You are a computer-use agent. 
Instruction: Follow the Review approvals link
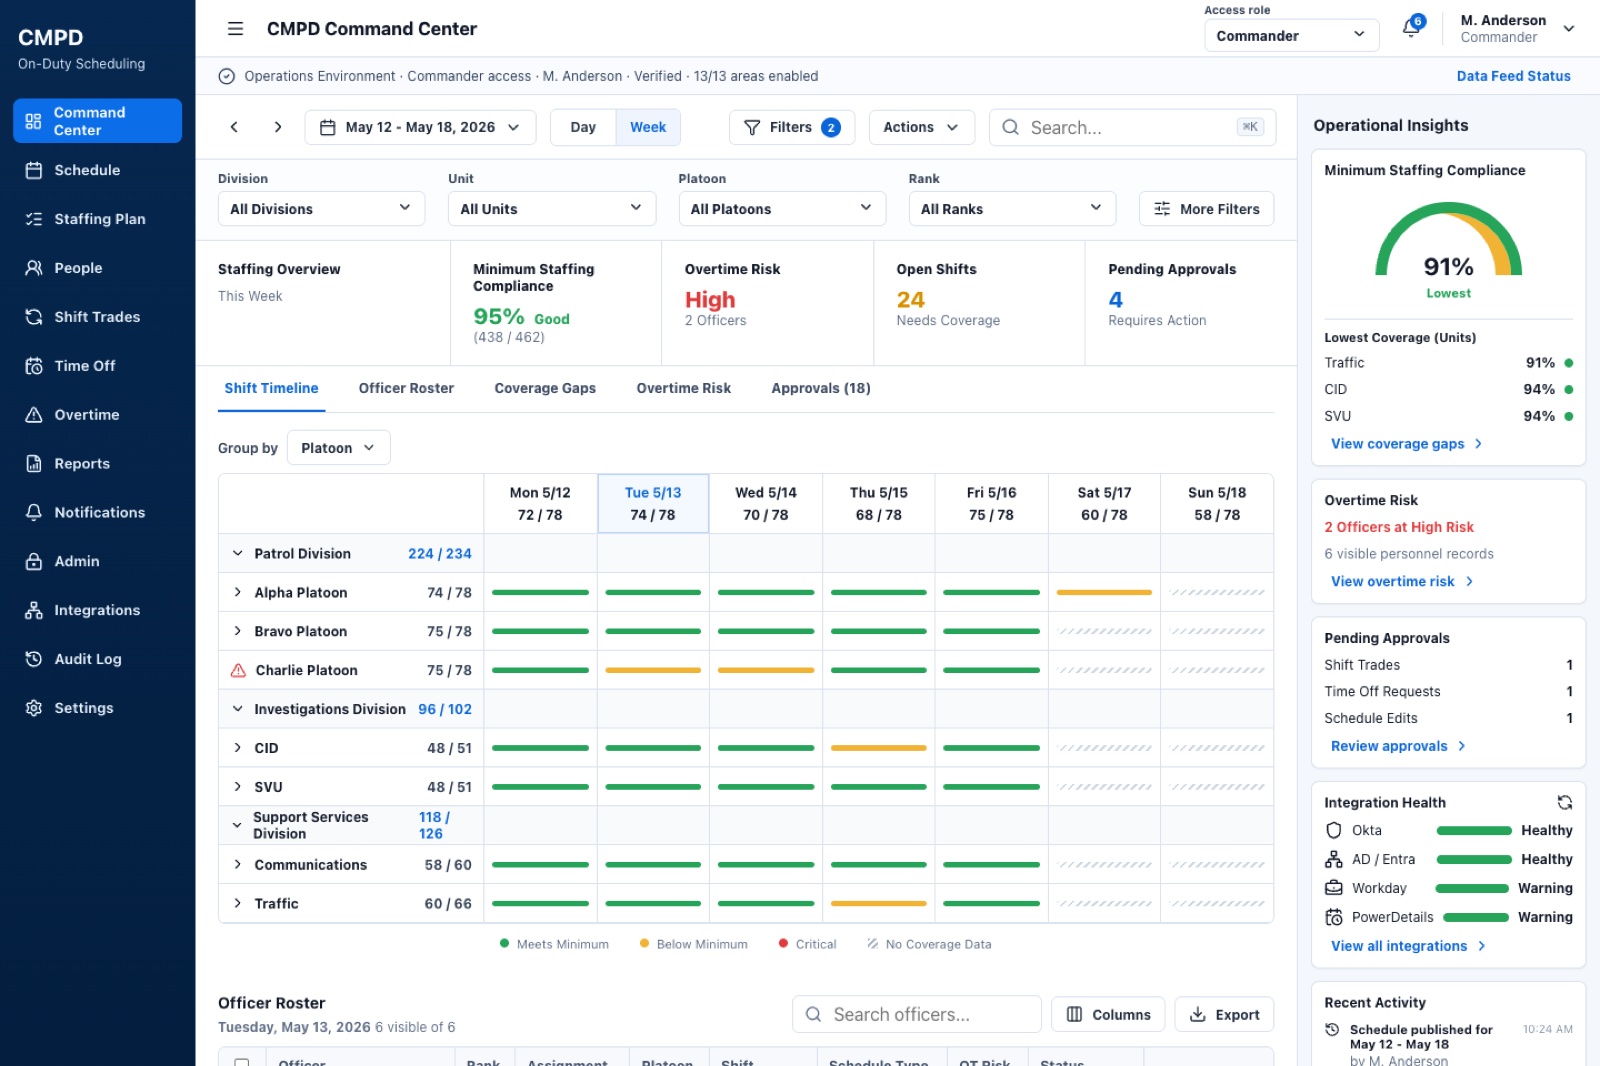tap(1398, 746)
